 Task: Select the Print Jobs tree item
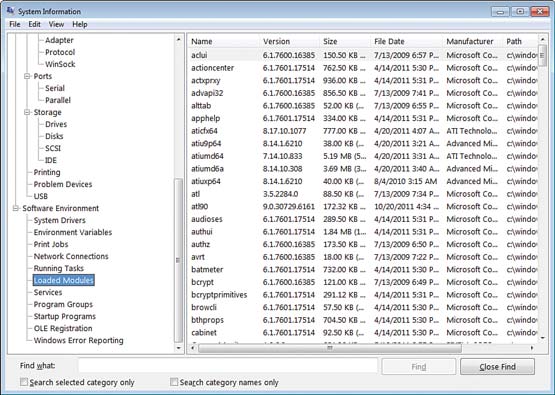[x=51, y=244]
